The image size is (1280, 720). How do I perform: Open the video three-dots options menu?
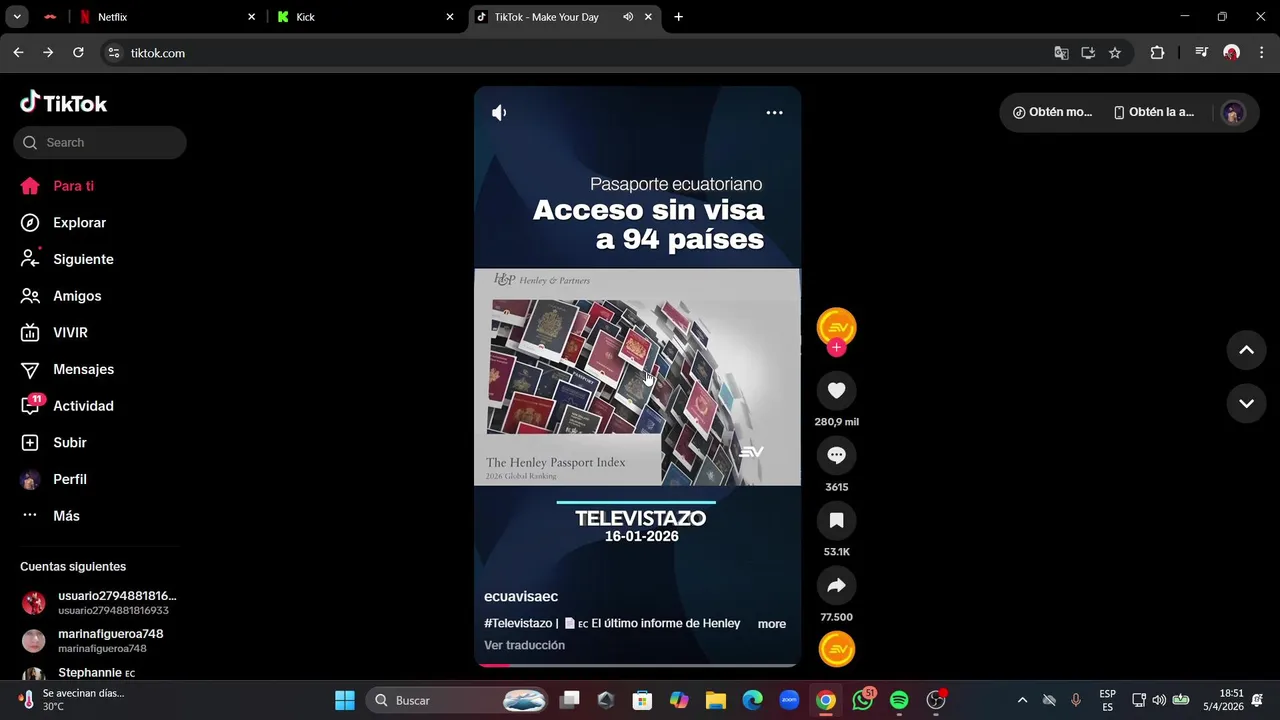(774, 113)
